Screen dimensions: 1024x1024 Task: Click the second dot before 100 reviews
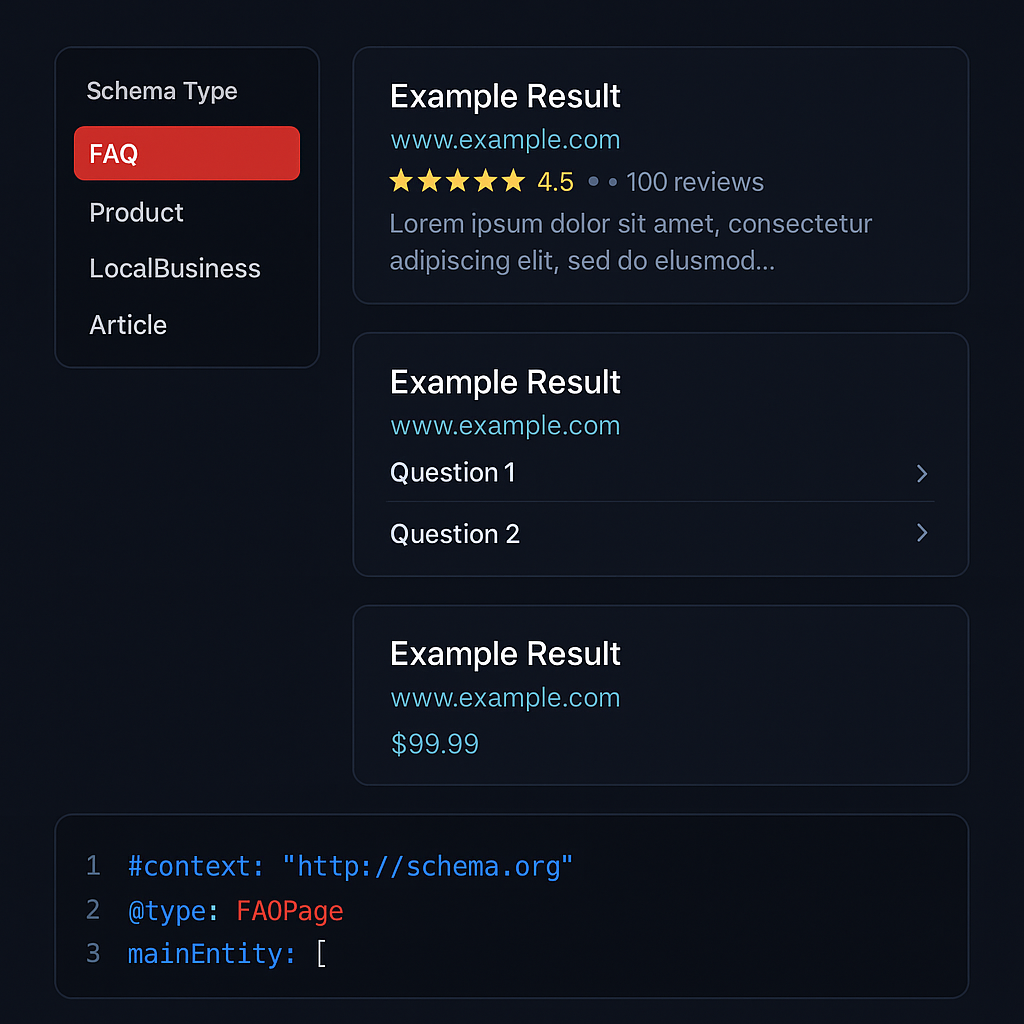coord(612,182)
